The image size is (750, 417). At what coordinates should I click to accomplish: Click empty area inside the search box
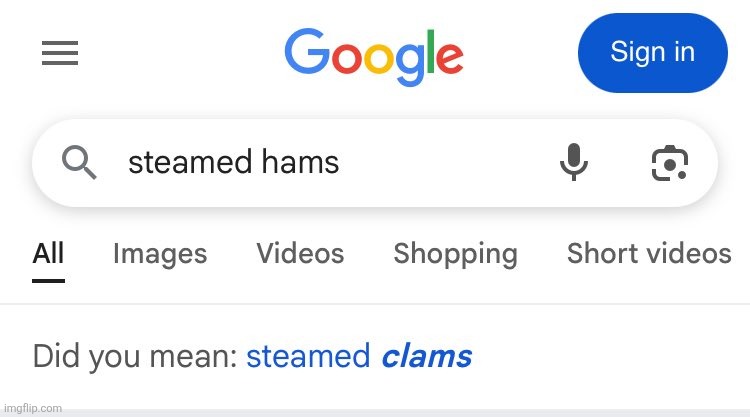click(445, 163)
